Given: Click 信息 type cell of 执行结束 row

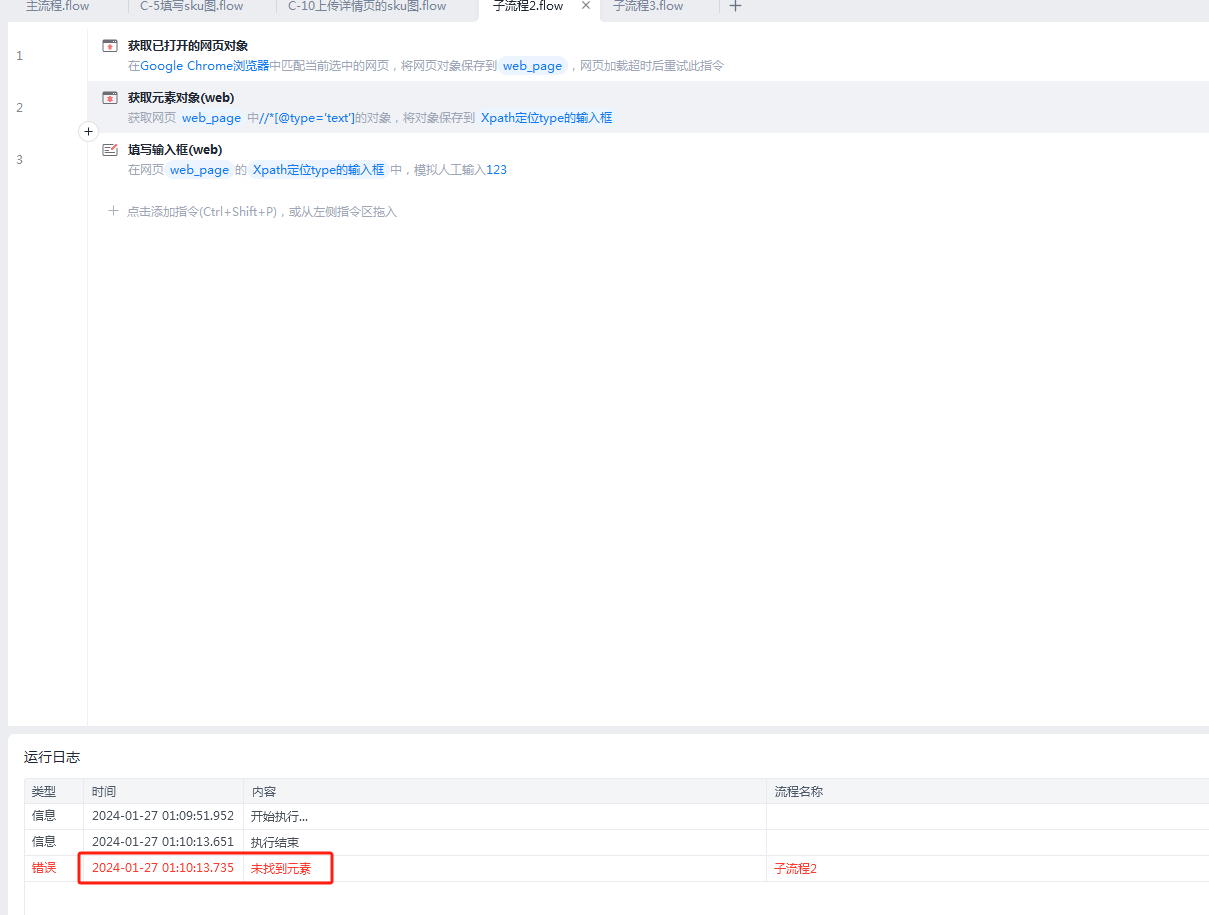Looking at the screenshot, I should [x=44, y=842].
